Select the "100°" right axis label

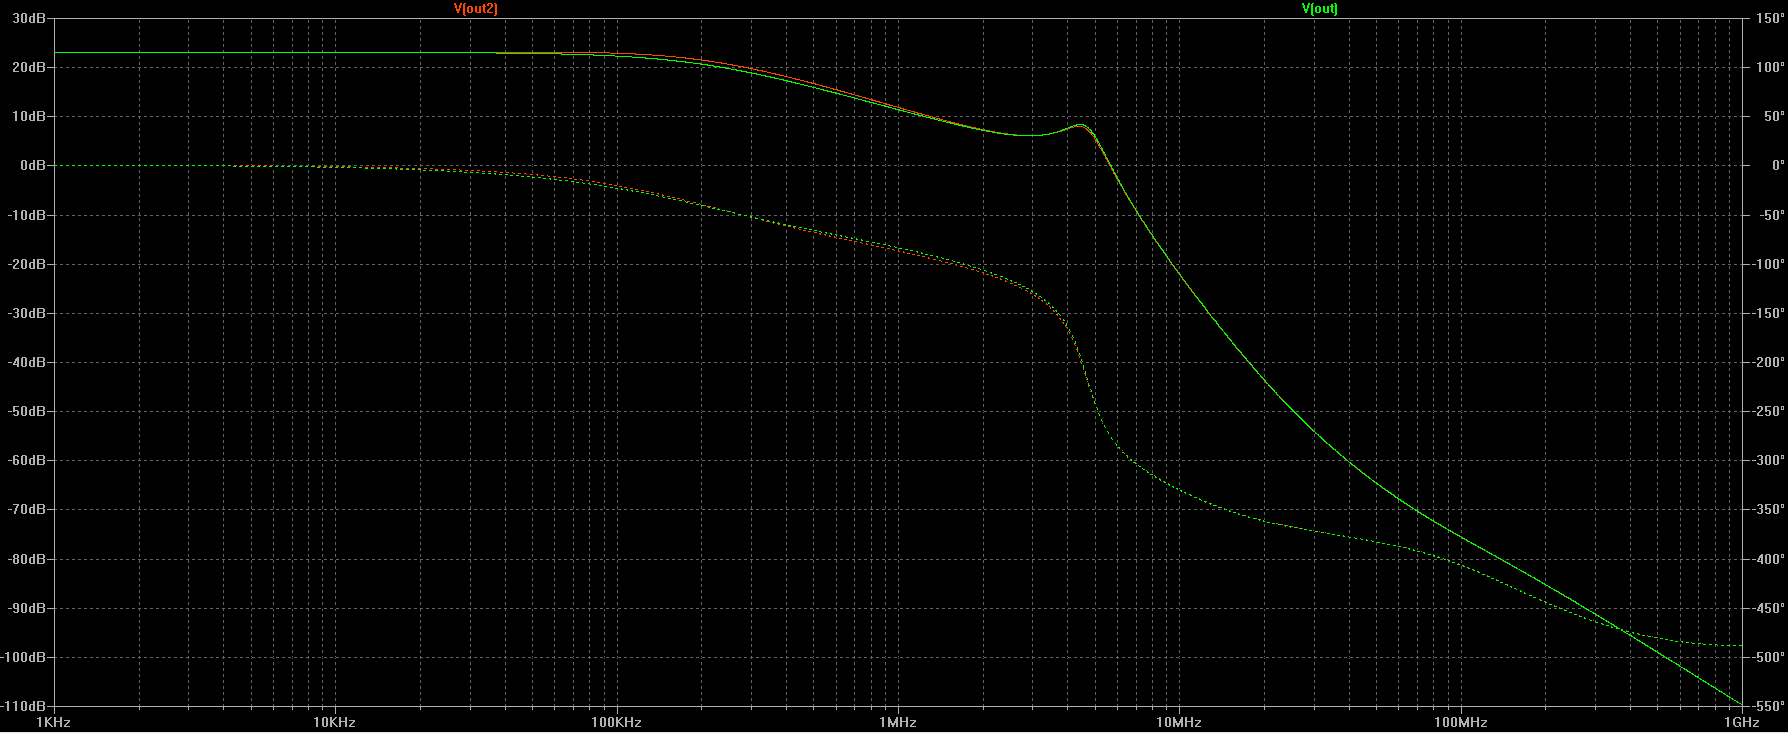[x=1770, y=67]
